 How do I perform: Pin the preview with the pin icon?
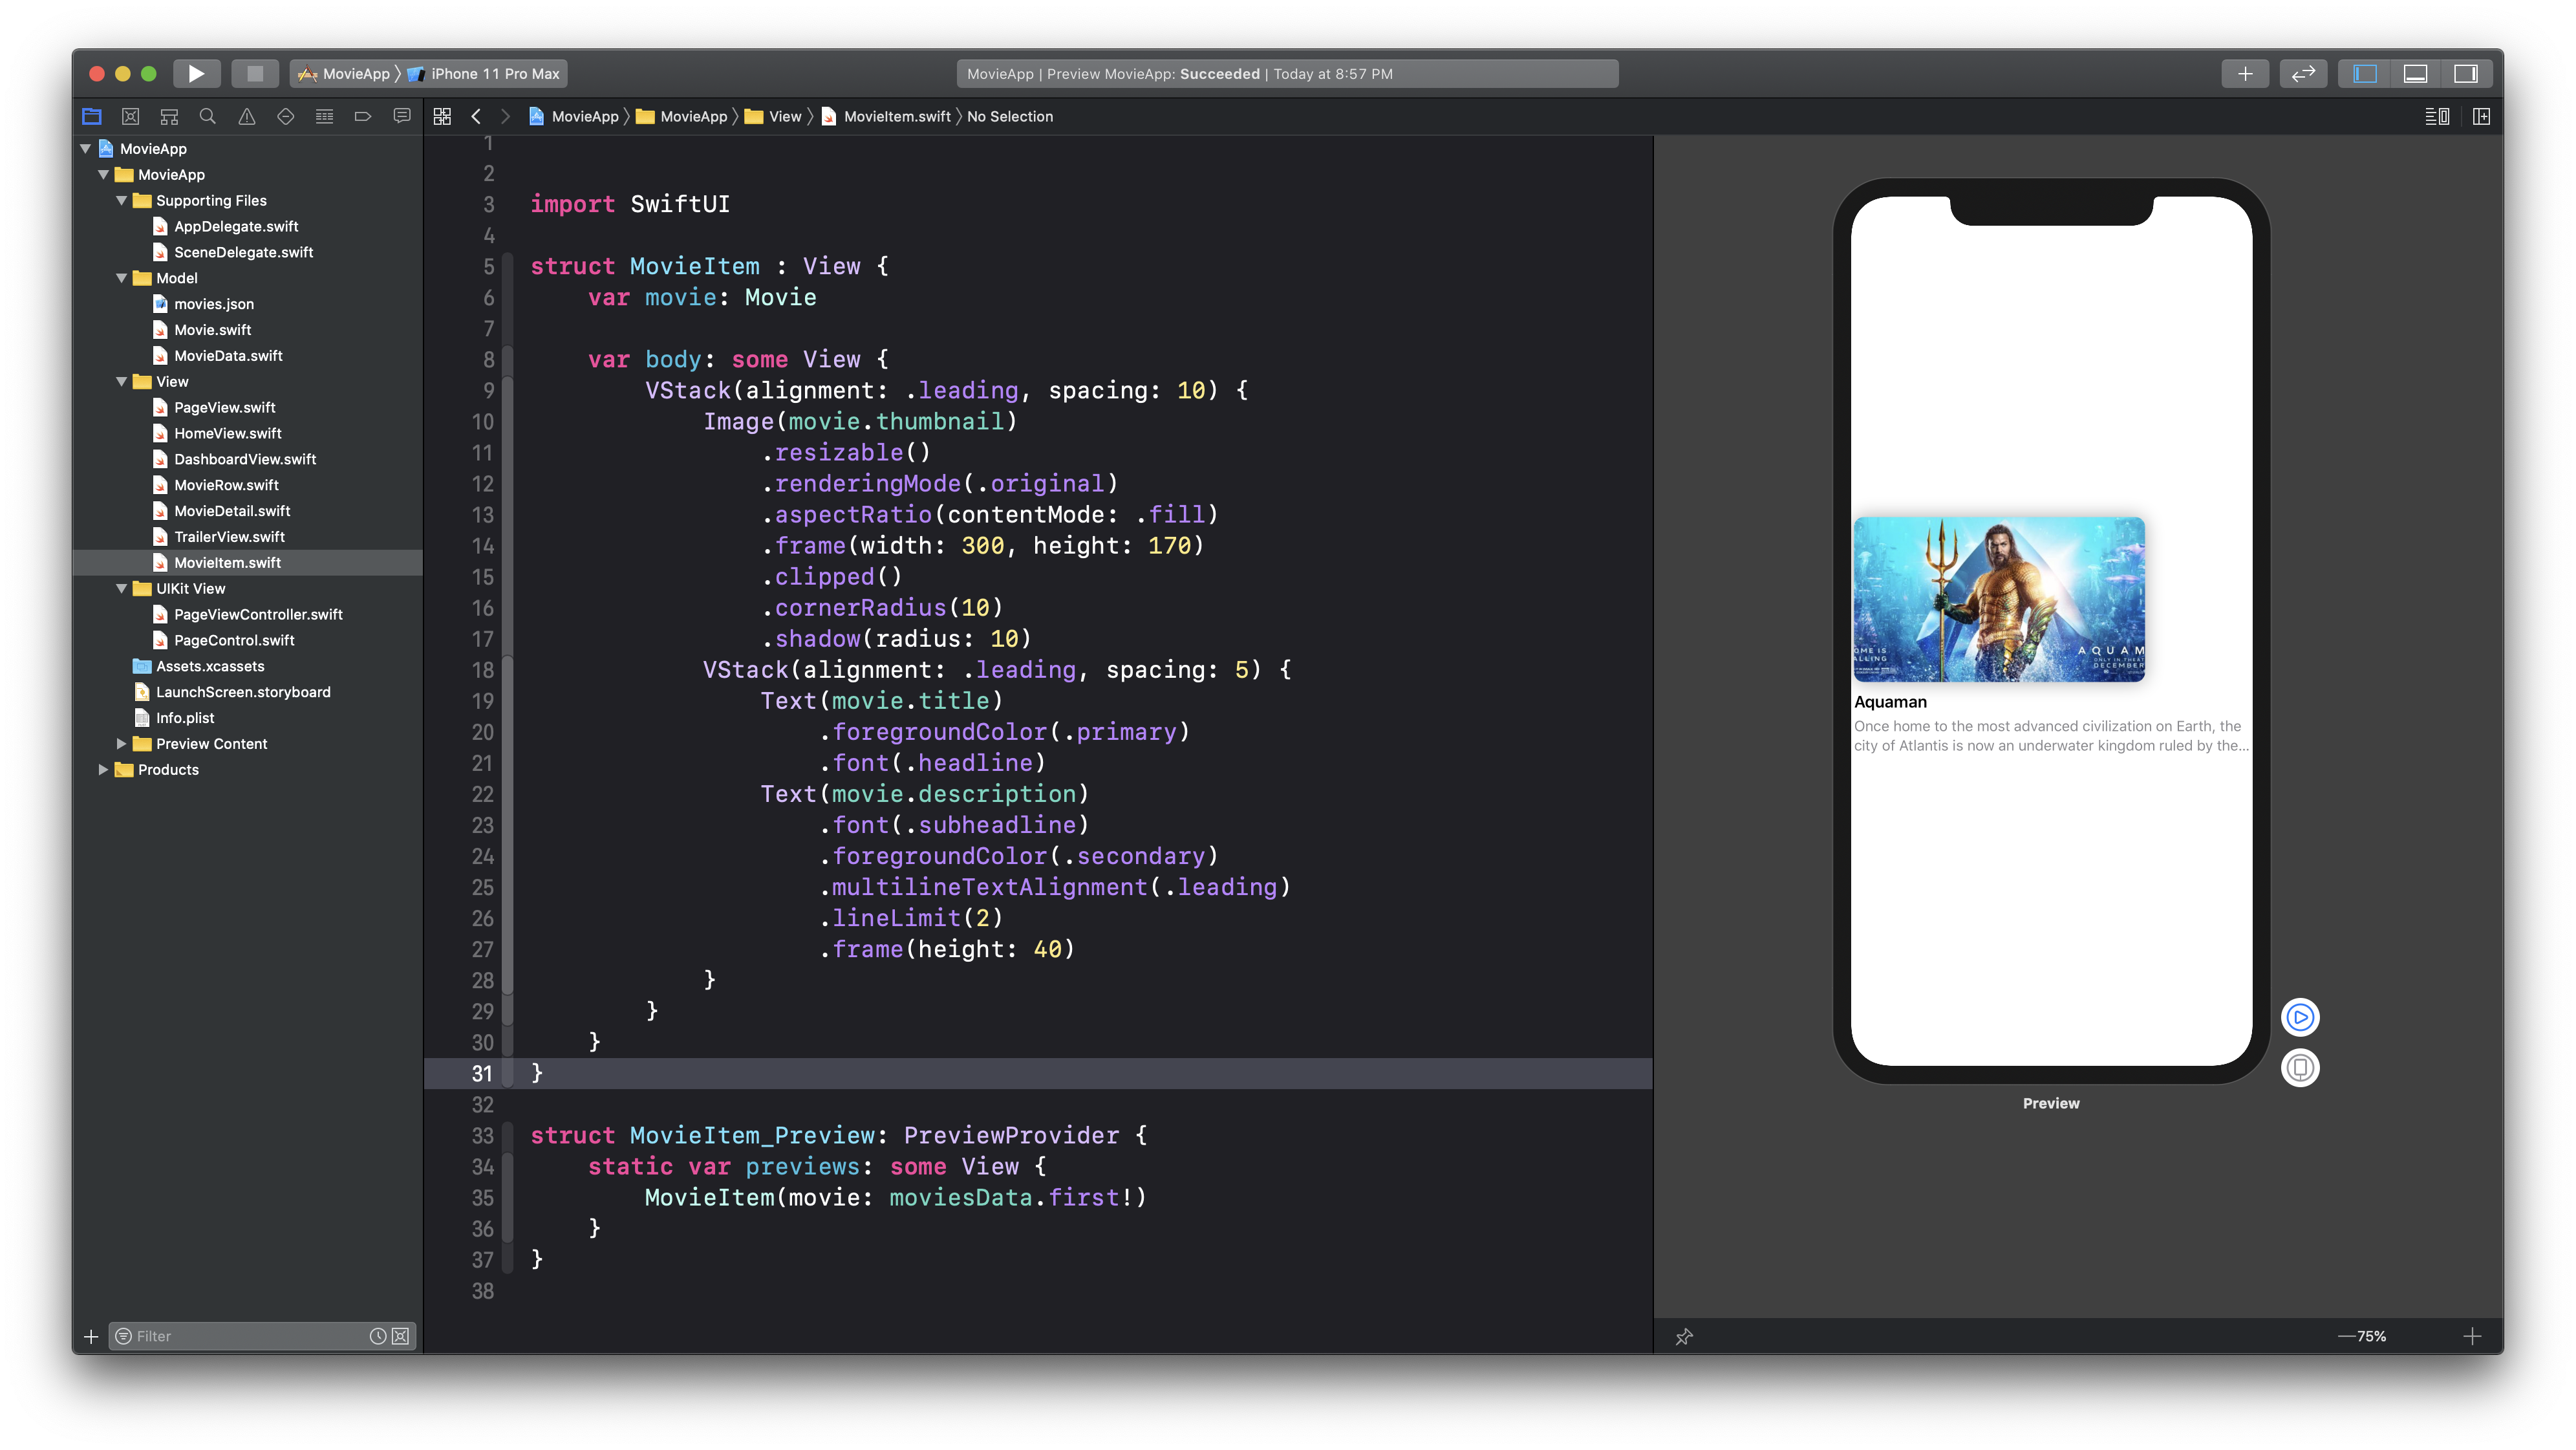pos(1684,1336)
